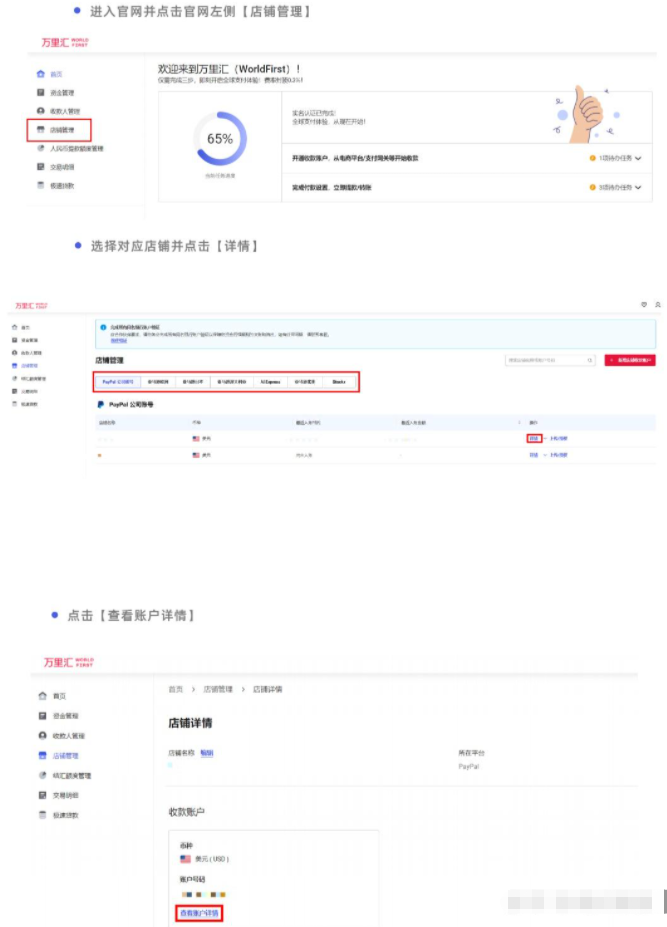667x927 pixels.
Task: Click the 资金管理 icon in bottom sidebar
Action: click(x=42, y=716)
